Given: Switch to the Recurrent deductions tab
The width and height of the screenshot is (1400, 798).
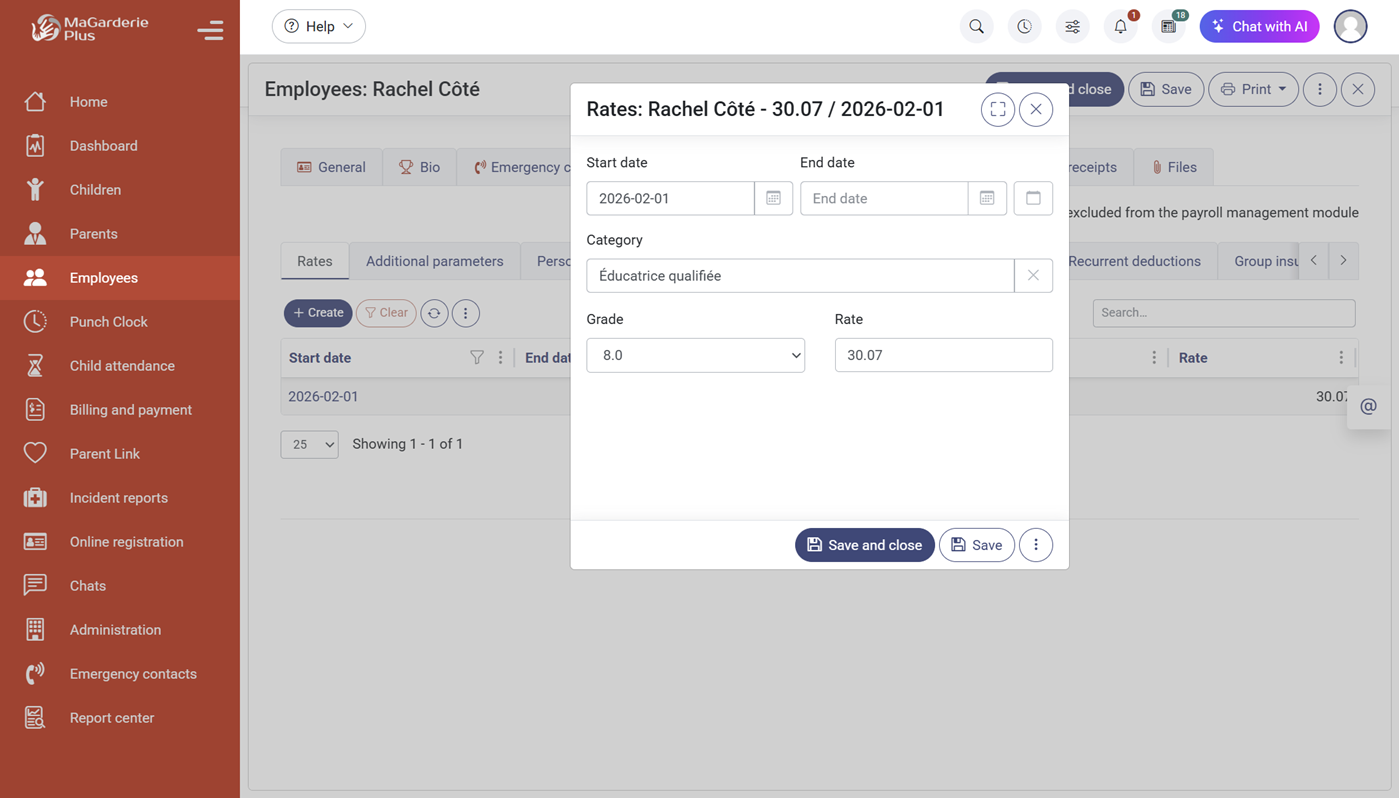Looking at the screenshot, I should click(x=1134, y=261).
